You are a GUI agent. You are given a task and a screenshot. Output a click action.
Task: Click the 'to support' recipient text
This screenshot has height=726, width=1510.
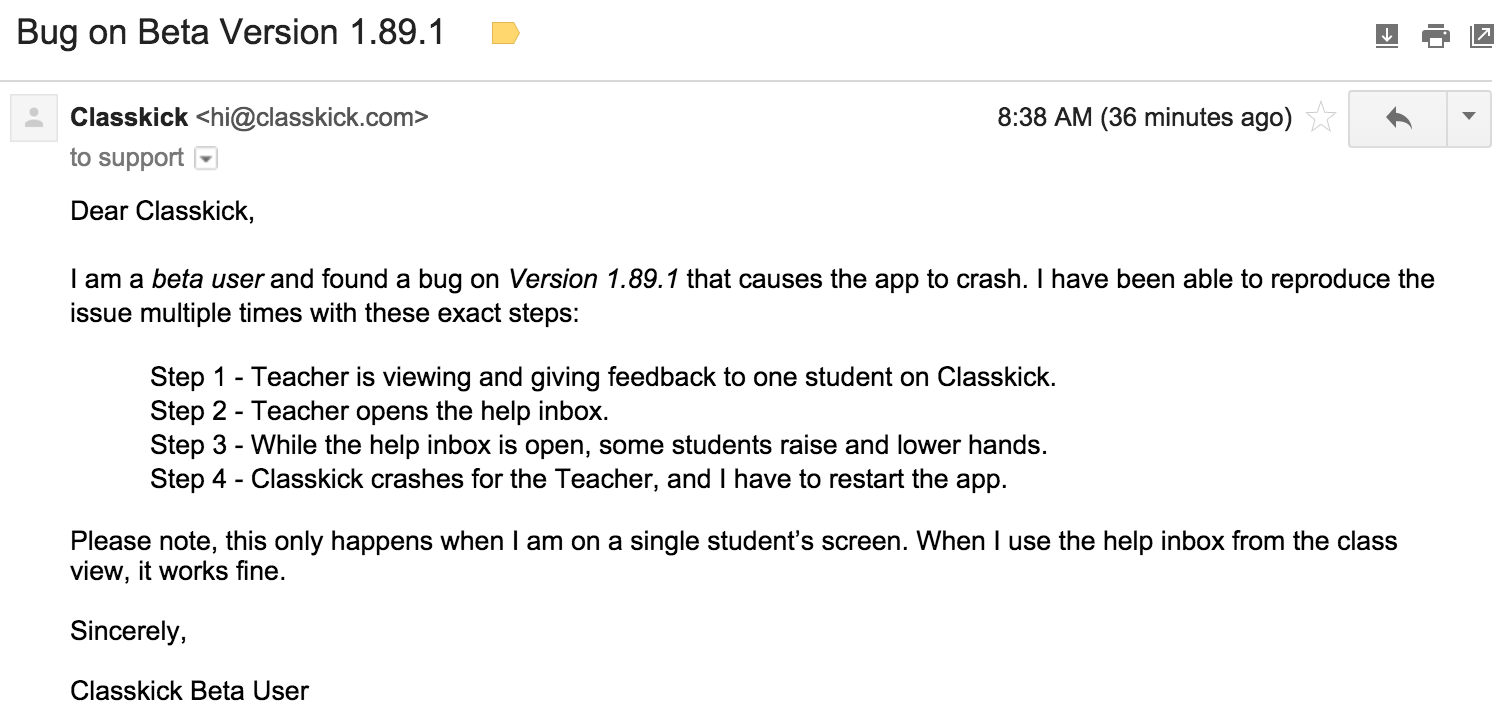[x=127, y=158]
